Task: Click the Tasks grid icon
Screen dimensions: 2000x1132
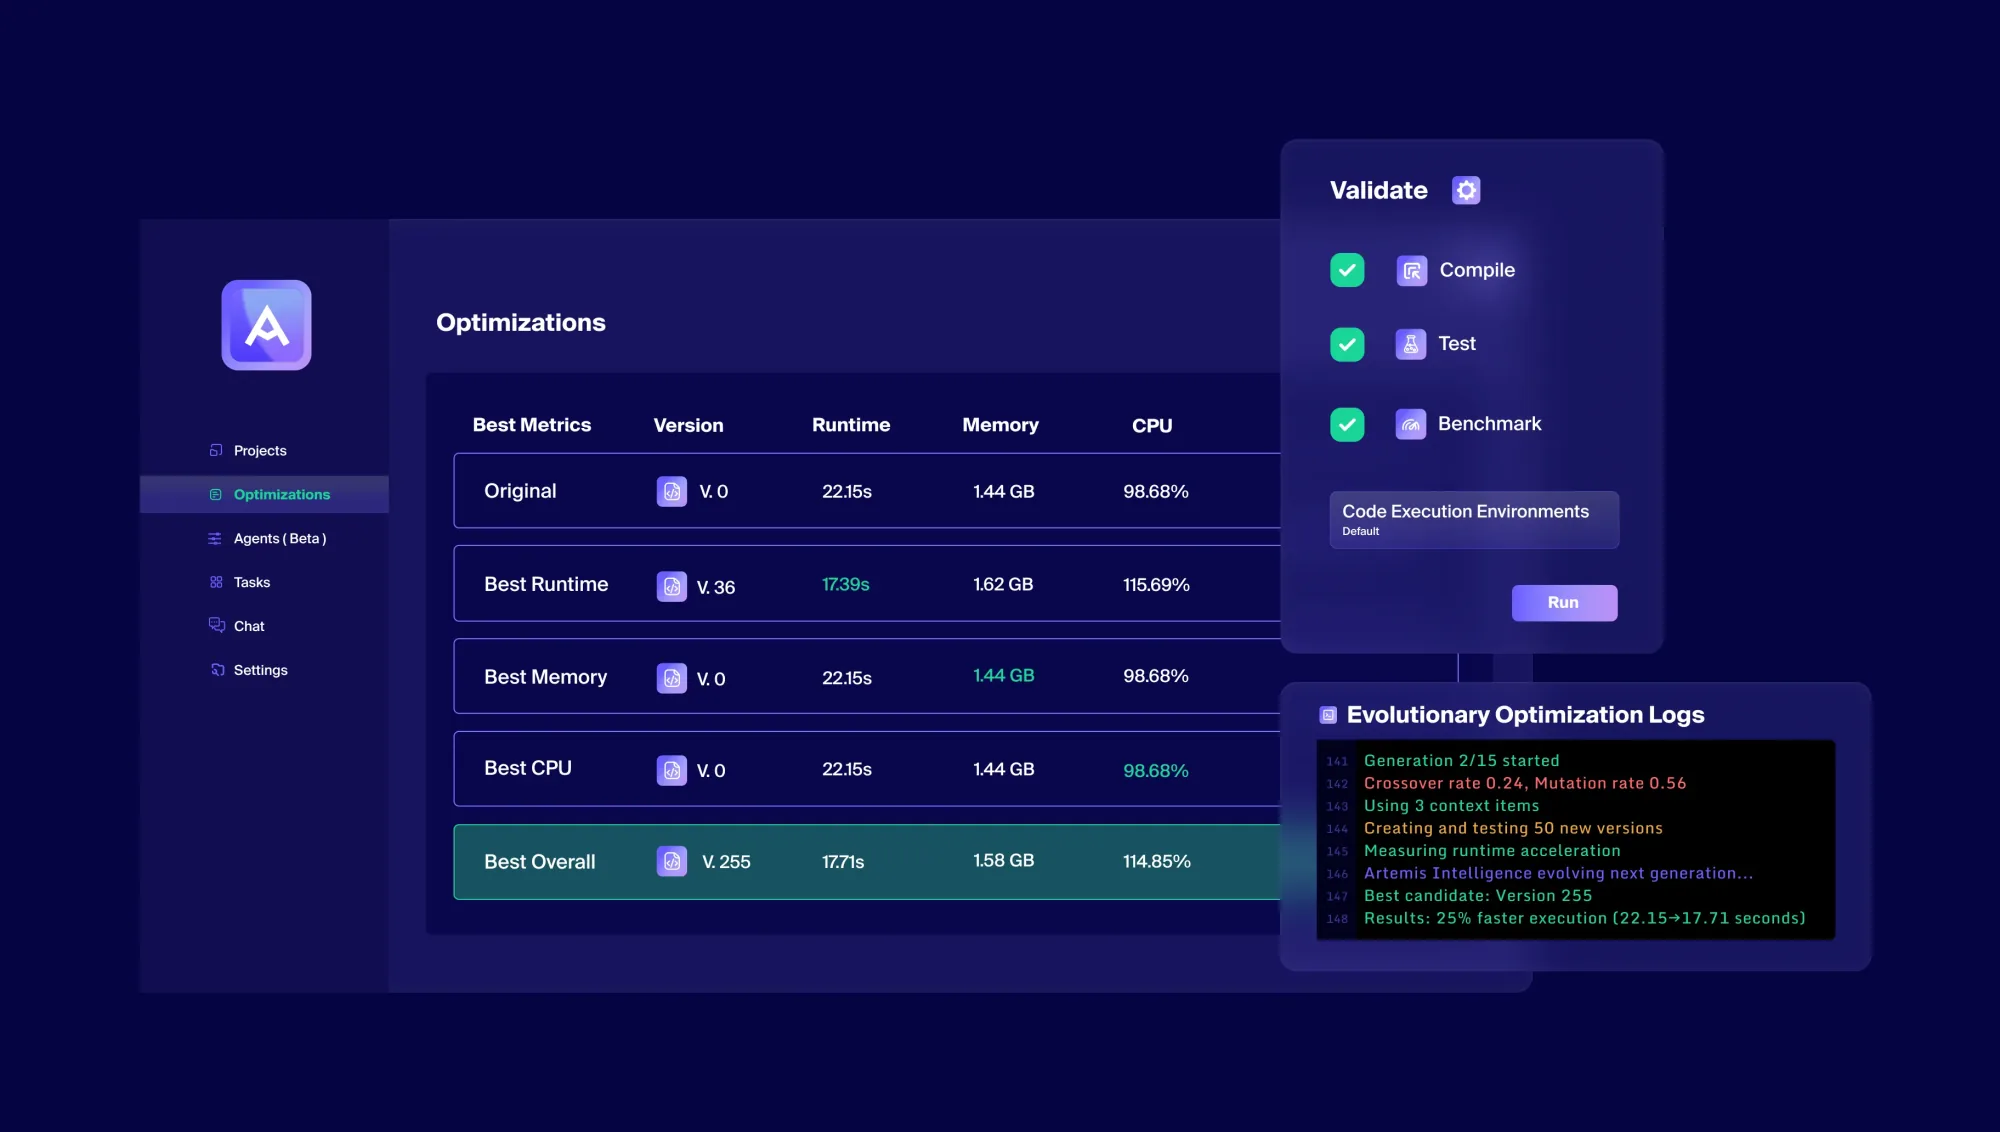Action: tap(216, 582)
